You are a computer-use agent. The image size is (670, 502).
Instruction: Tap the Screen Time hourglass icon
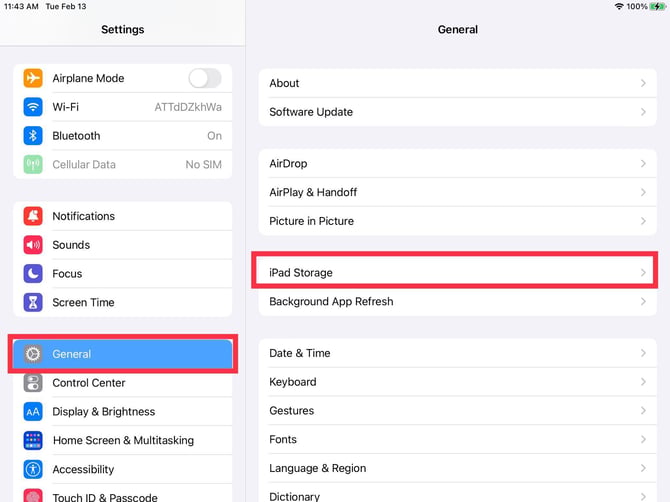(x=33, y=302)
